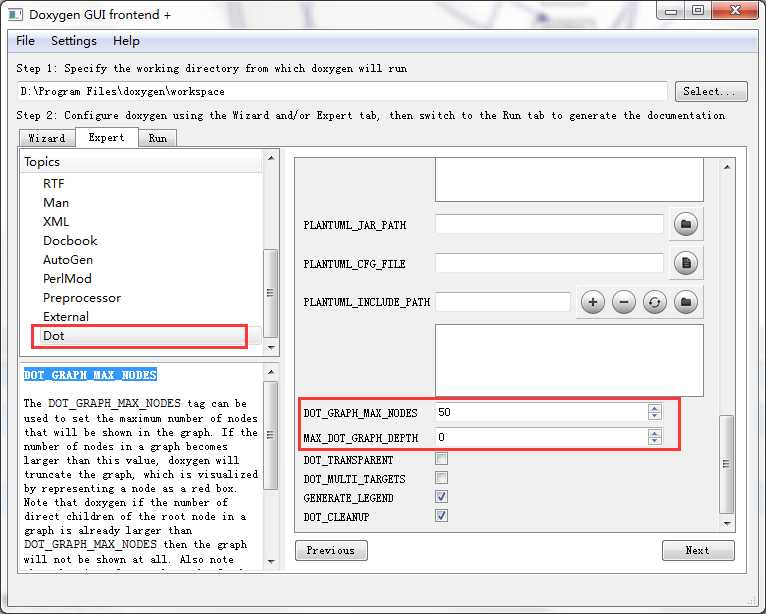Uncheck GENERATE_LEGEND option
This screenshot has height=614, width=766.
coord(441,497)
